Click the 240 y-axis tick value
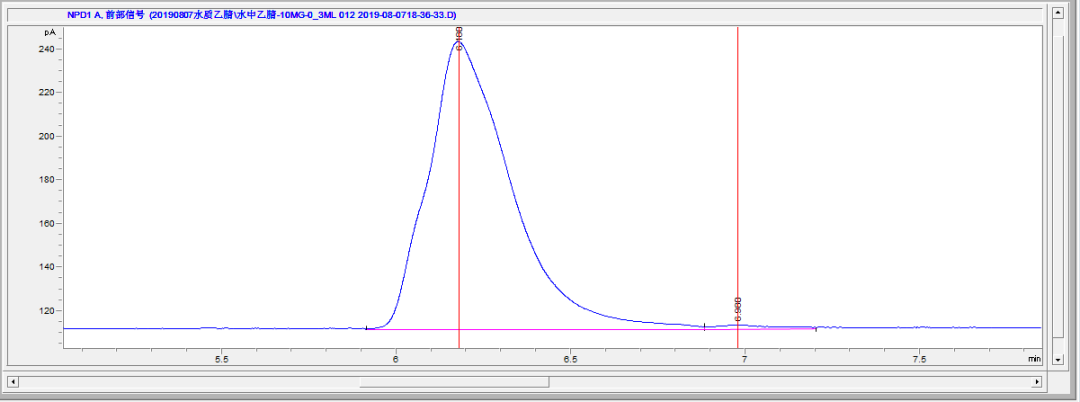 click(x=48, y=50)
